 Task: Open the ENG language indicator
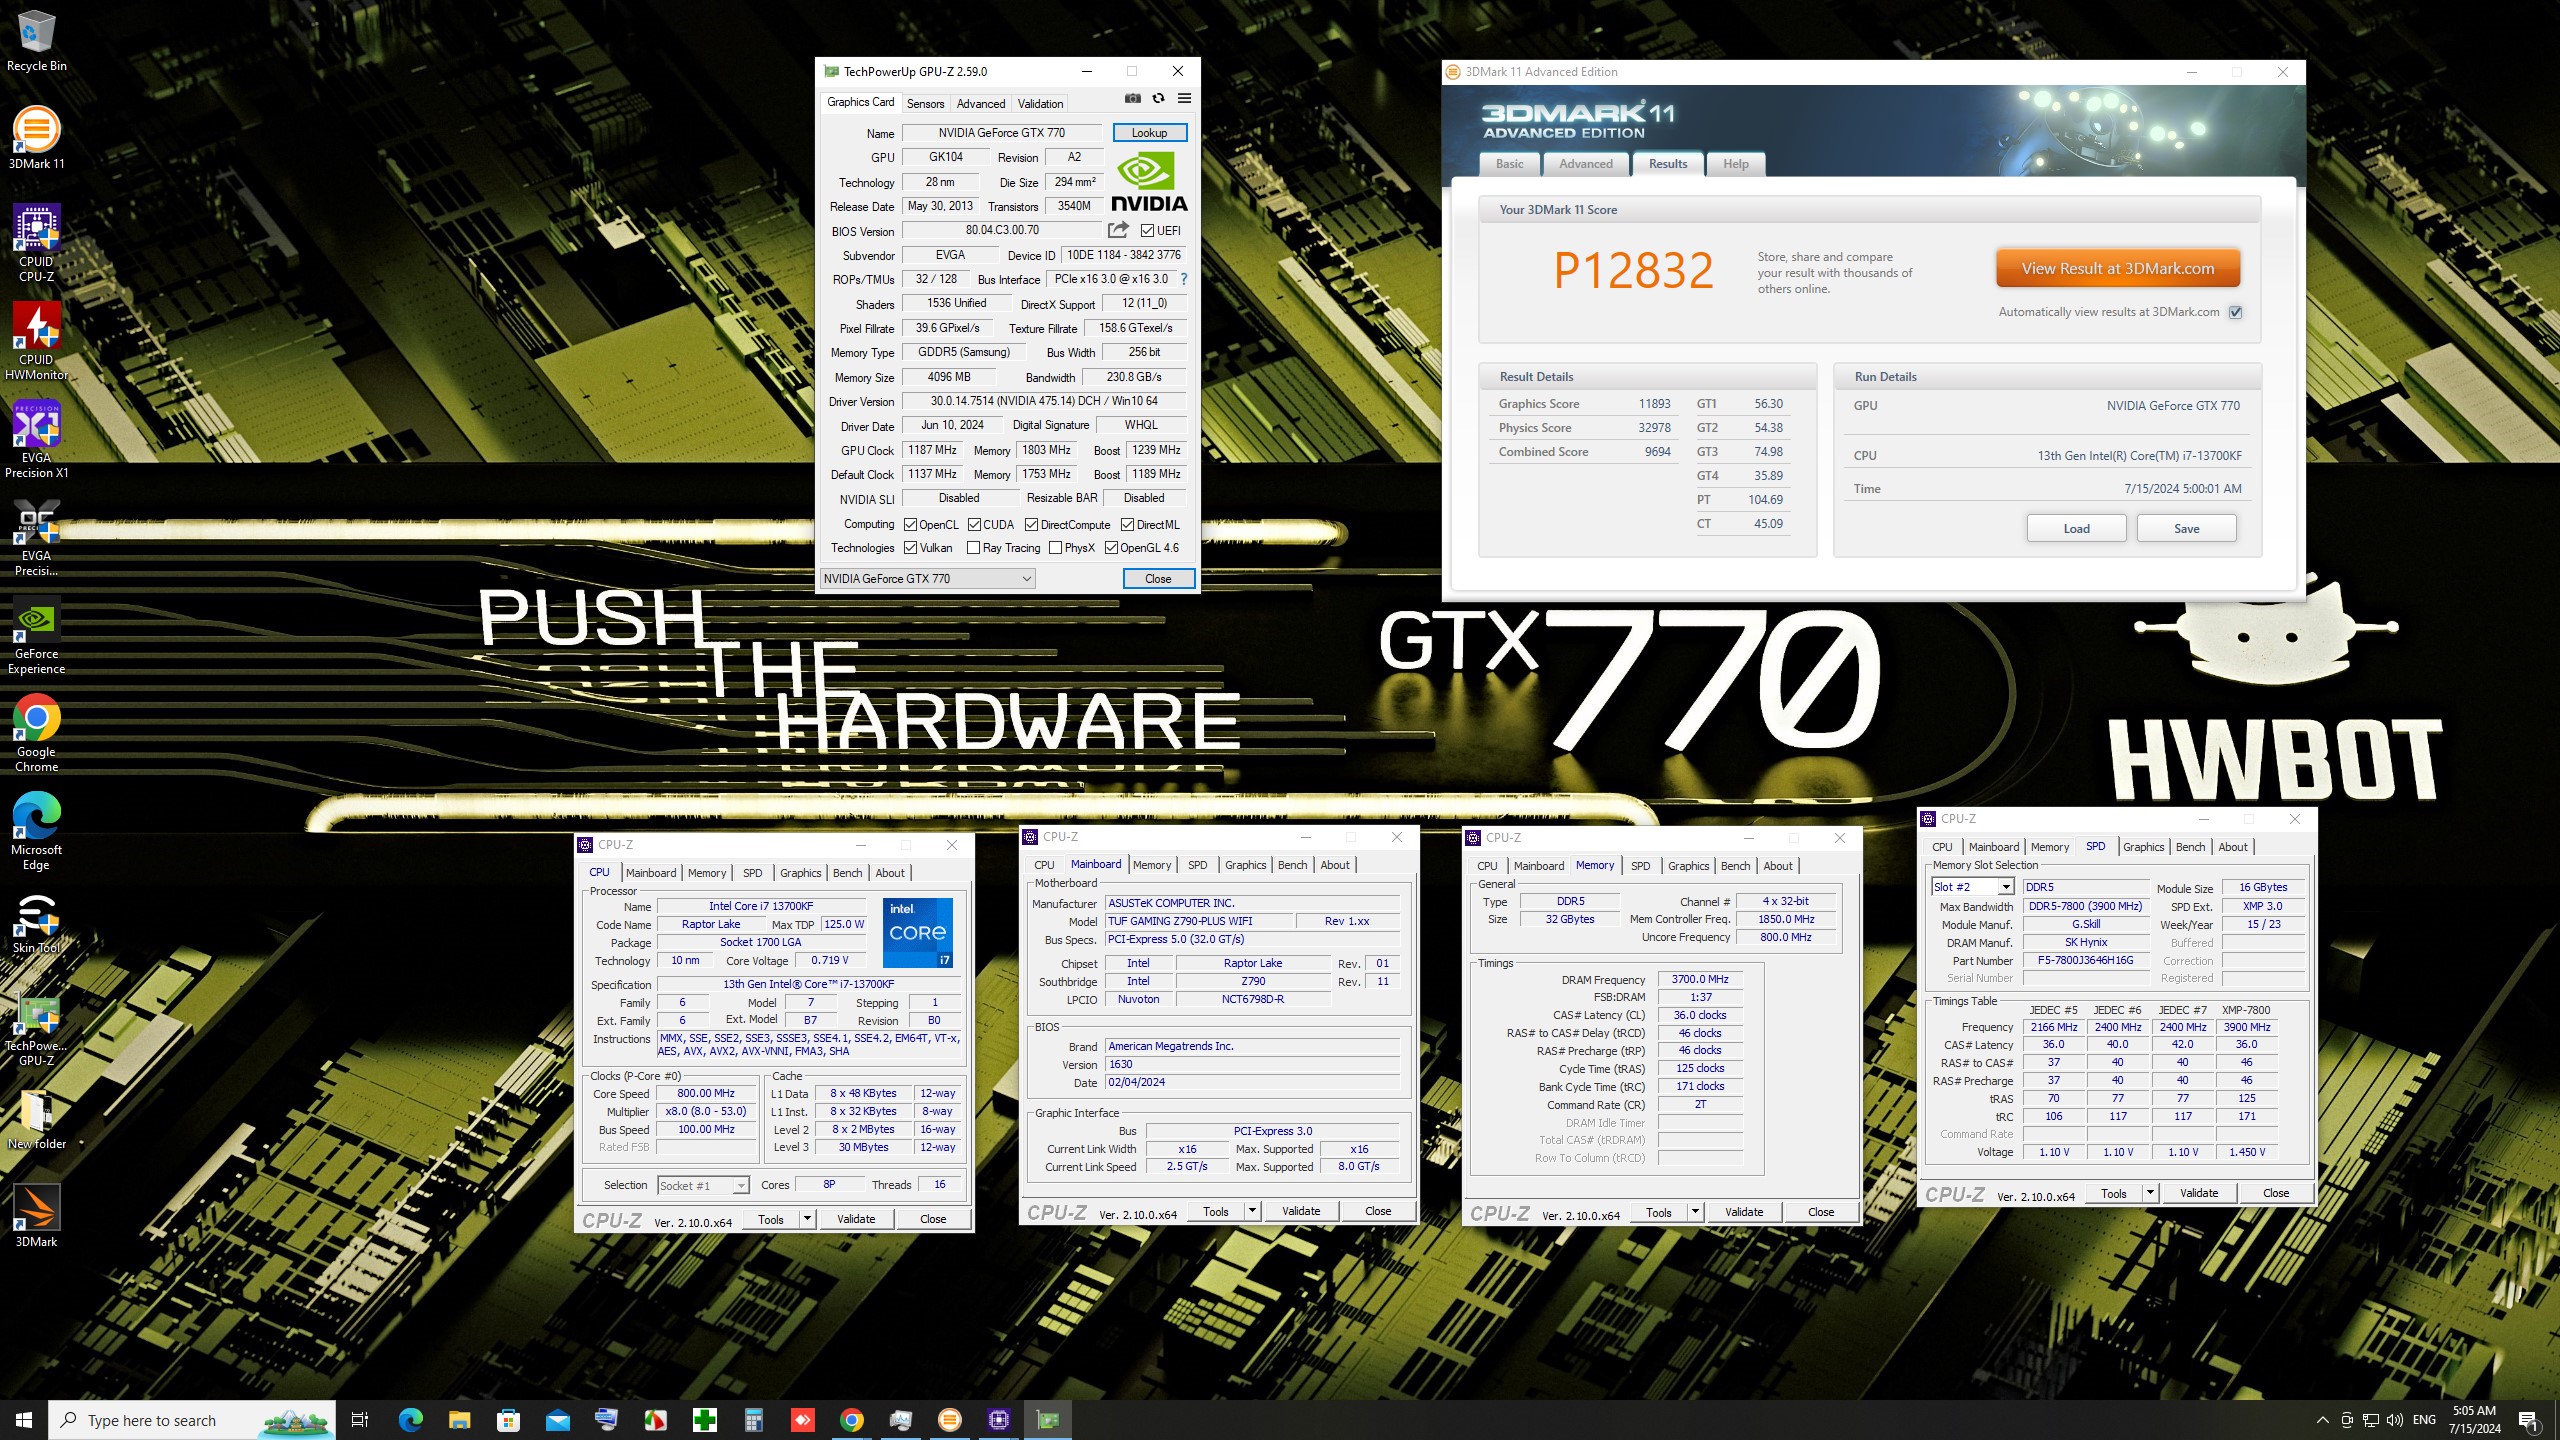point(2424,1420)
